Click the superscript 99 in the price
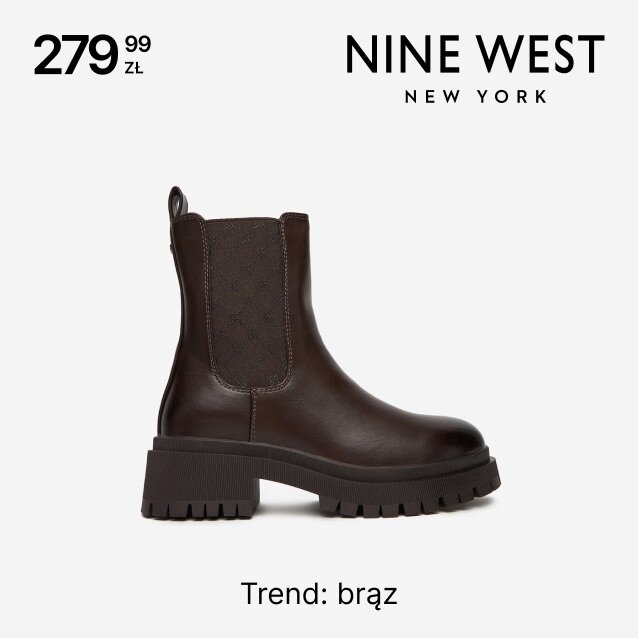 [x=138, y=44]
